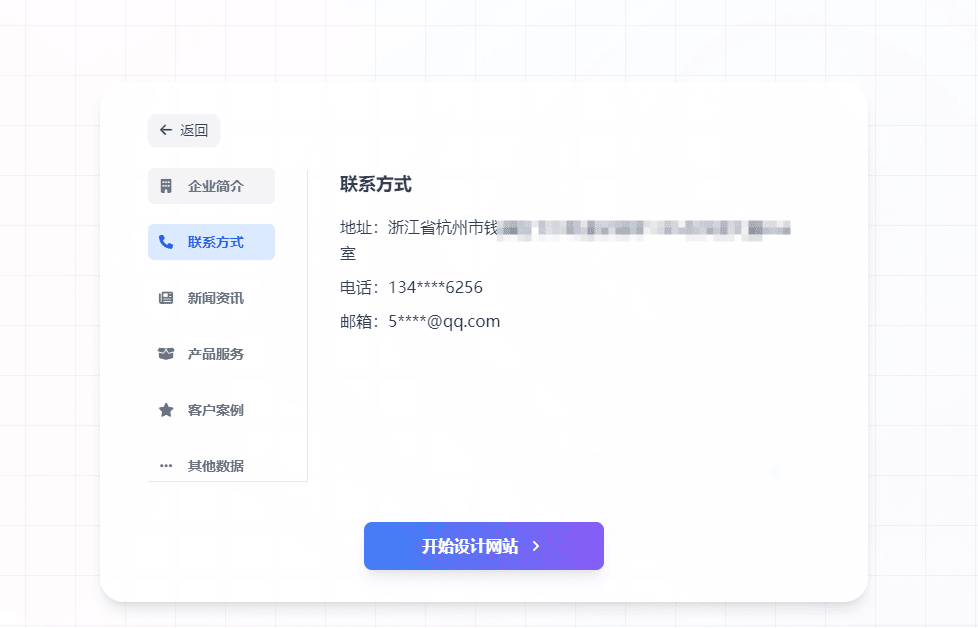The width and height of the screenshot is (978, 628).
Task: Open the 企业简介 tab
Action: coord(215,186)
